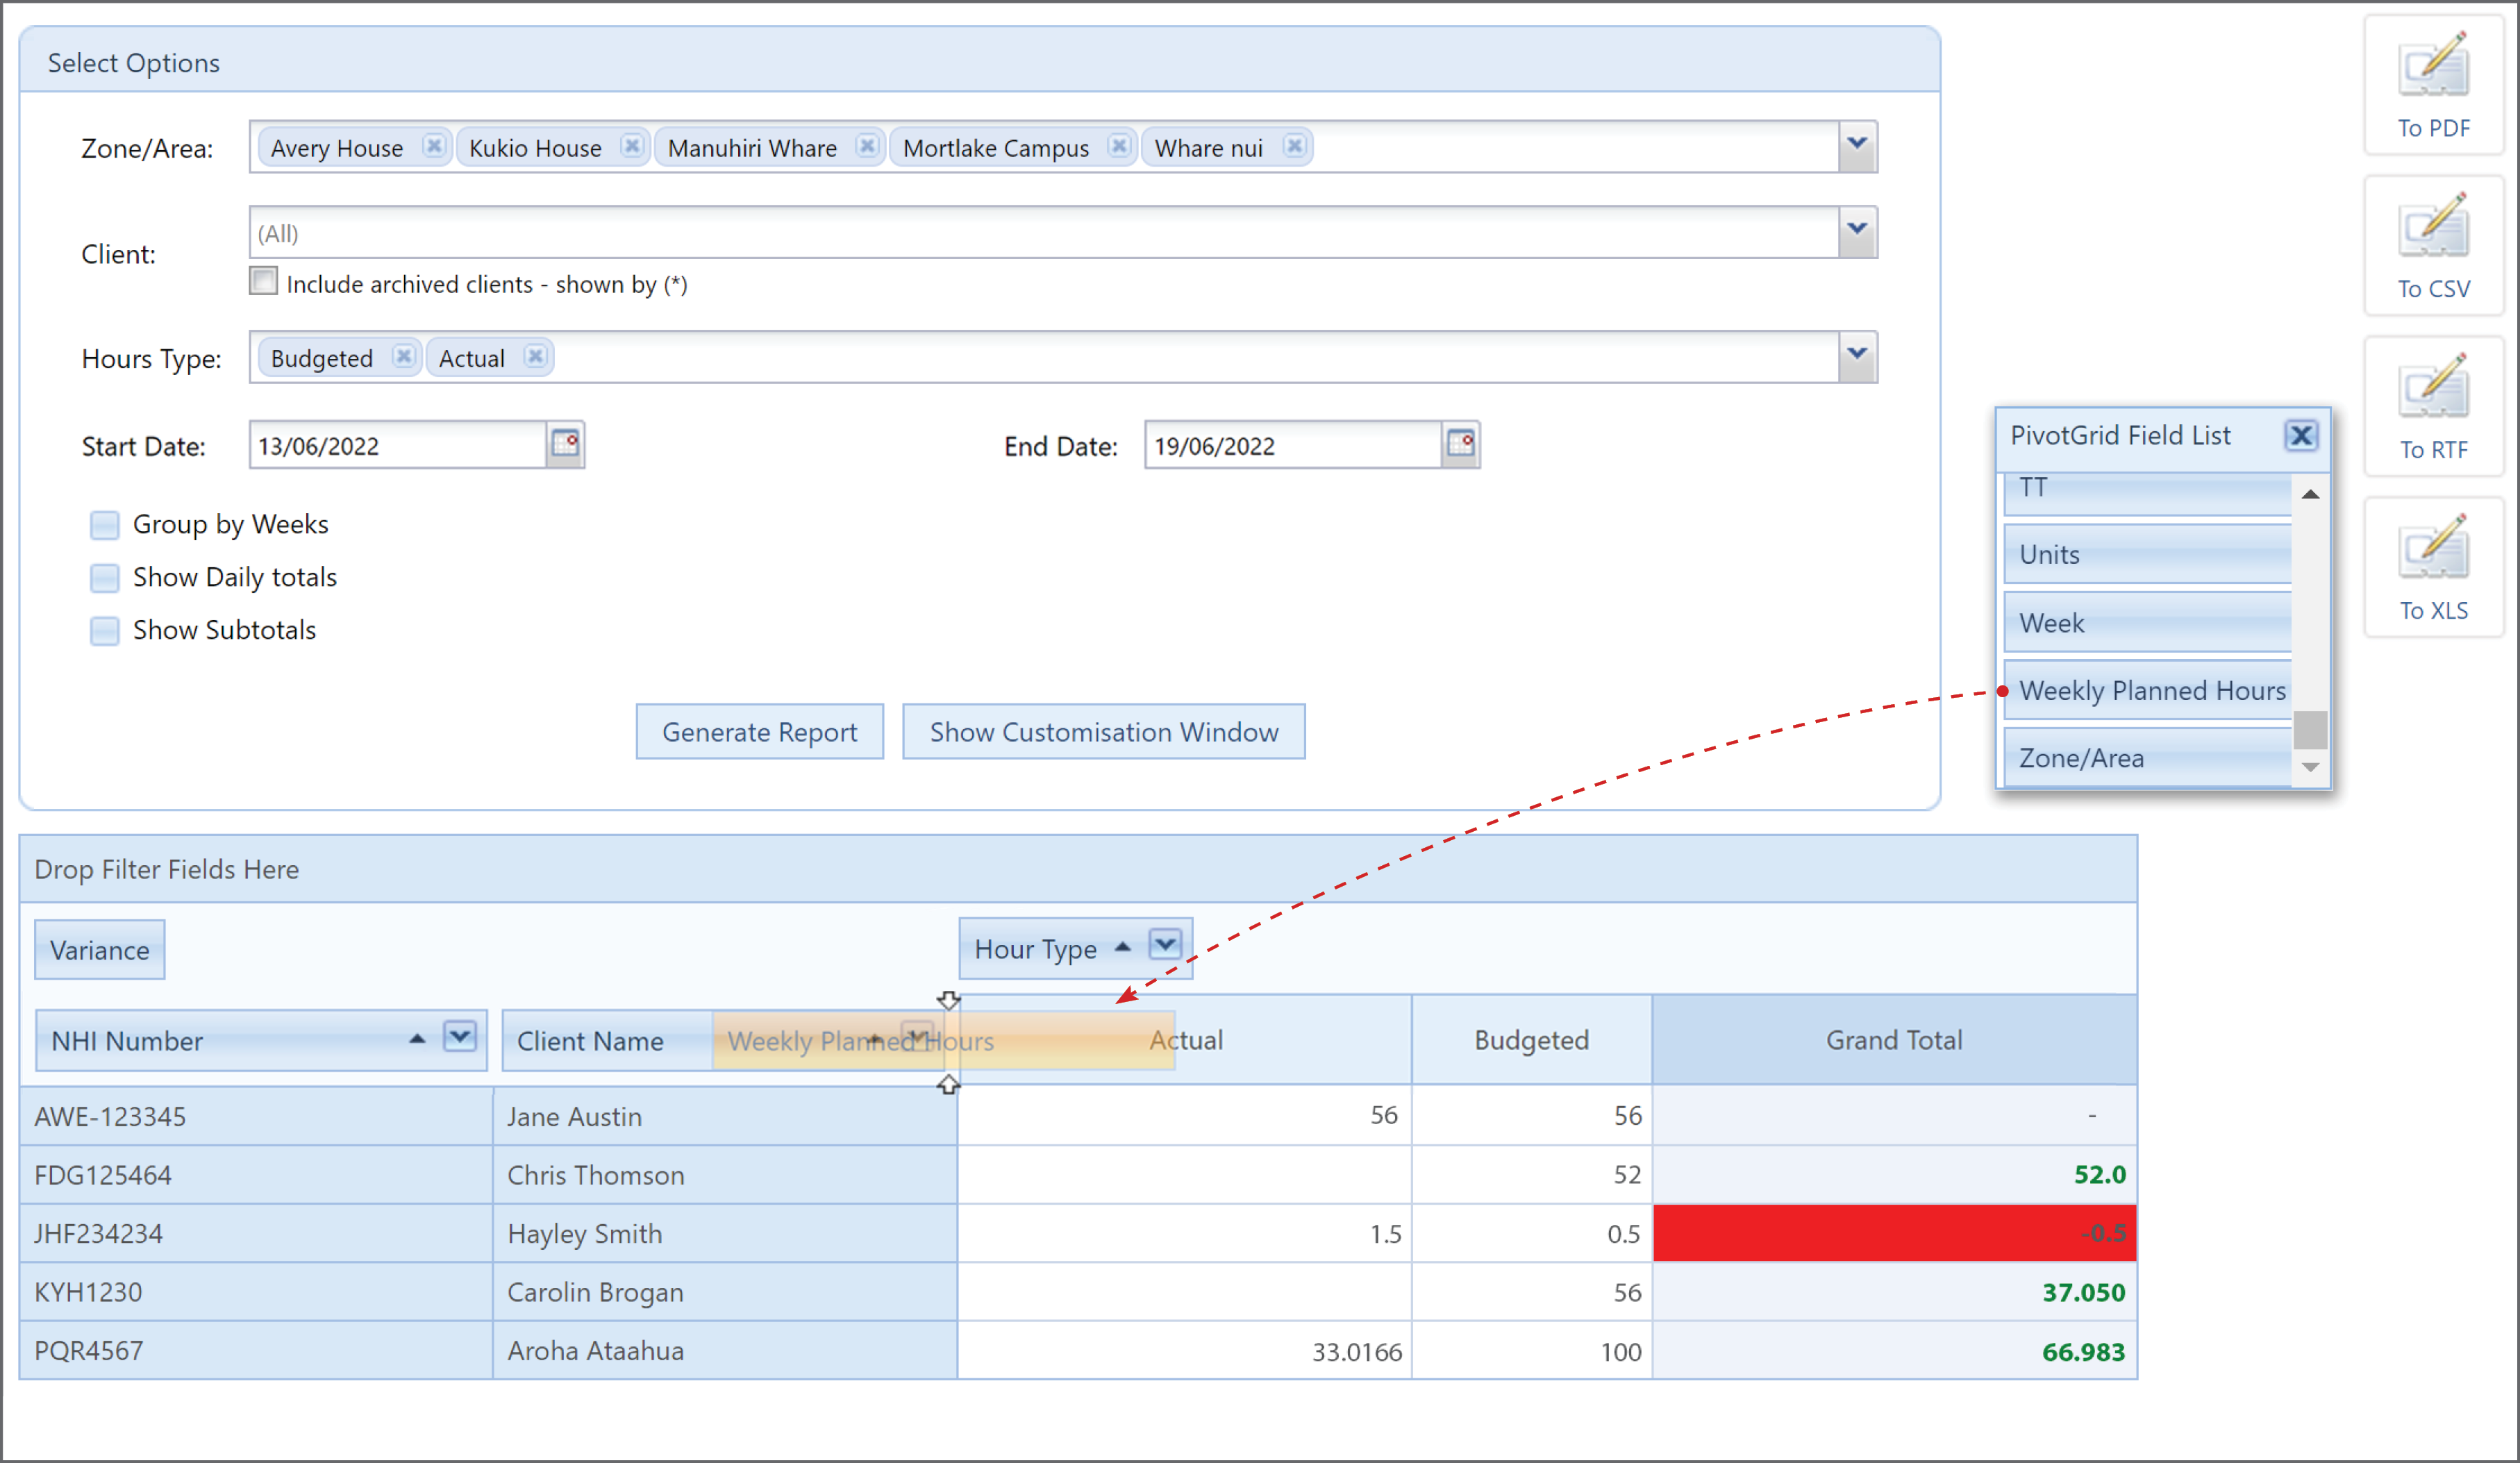
Task: Close the PivotGrid Field List panel
Action: click(2301, 436)
